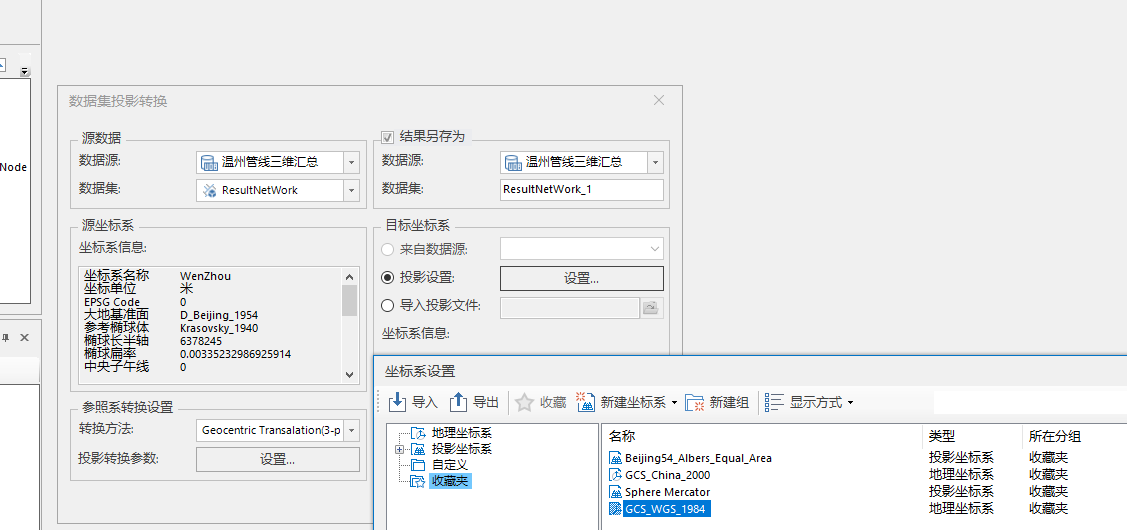Click the 0.00335232986925914 flattening value
This screenshot has height=530, width=1127.
pos(235,354)
